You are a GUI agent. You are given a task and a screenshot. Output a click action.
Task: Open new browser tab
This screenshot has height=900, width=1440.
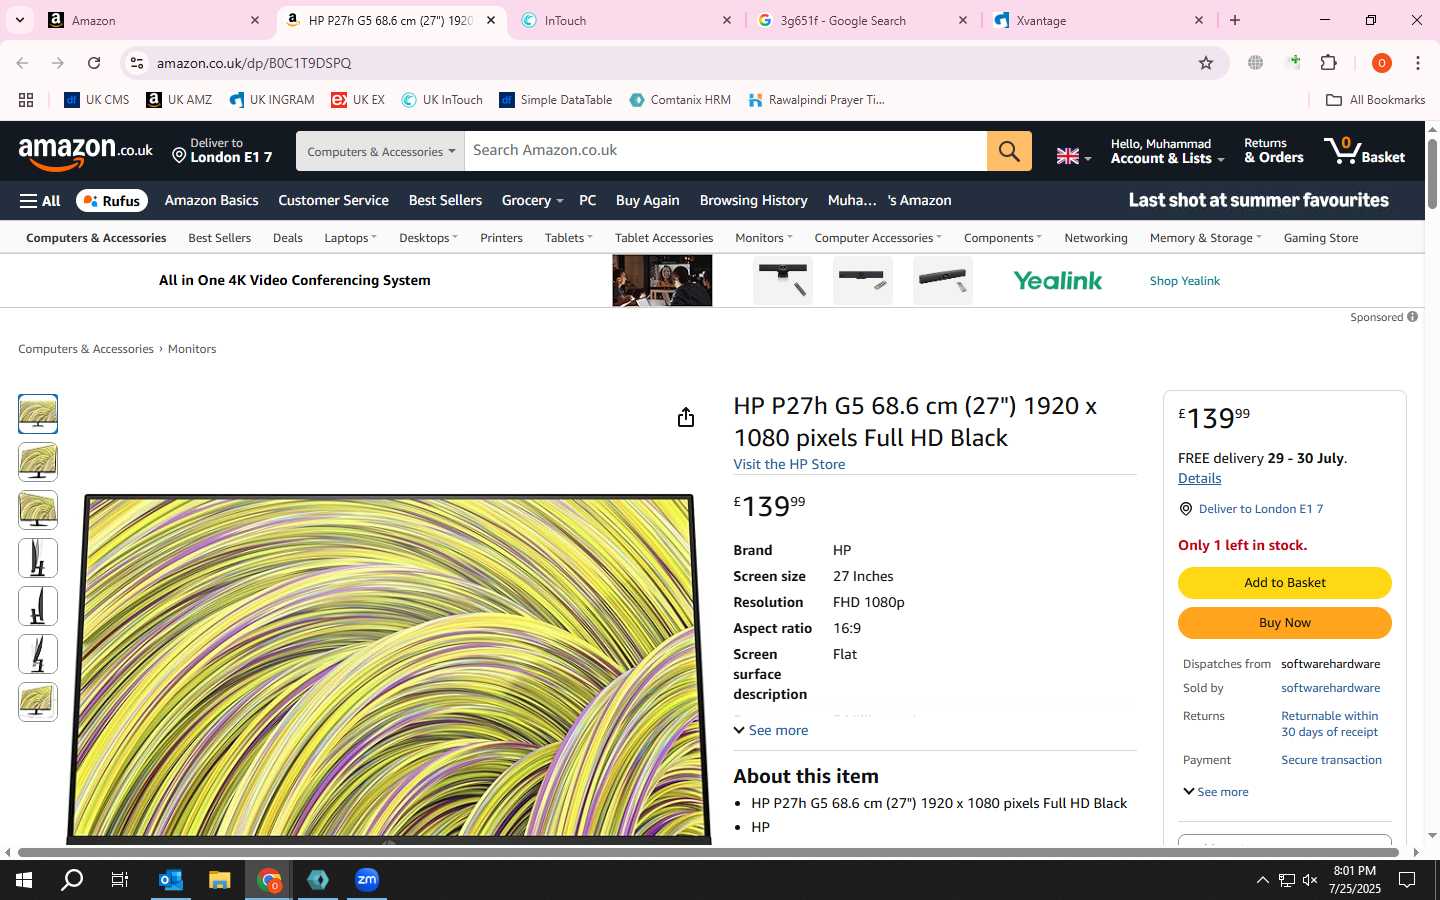pos(1235,20)
